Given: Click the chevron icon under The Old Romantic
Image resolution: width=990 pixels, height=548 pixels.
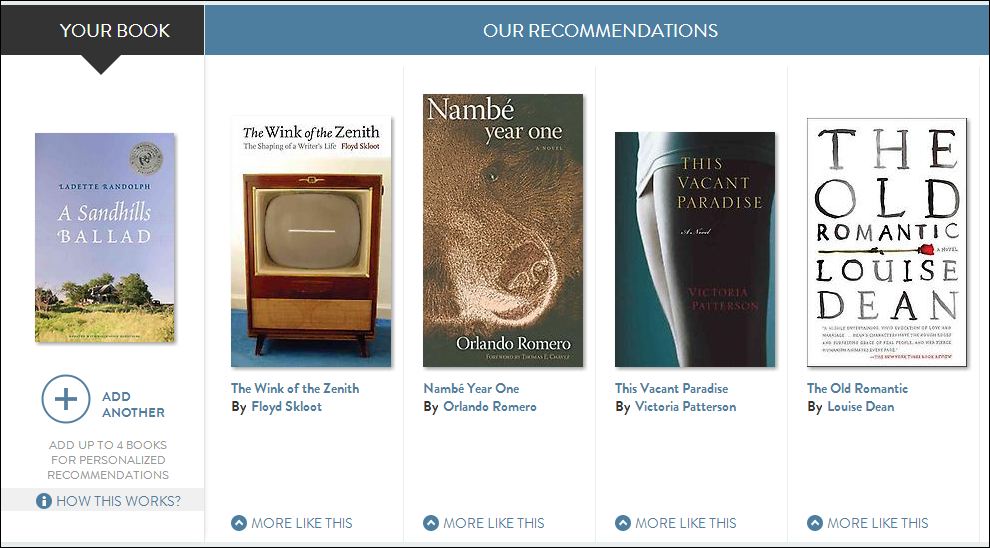Looking at the screenshot, I should coord(814,523).
